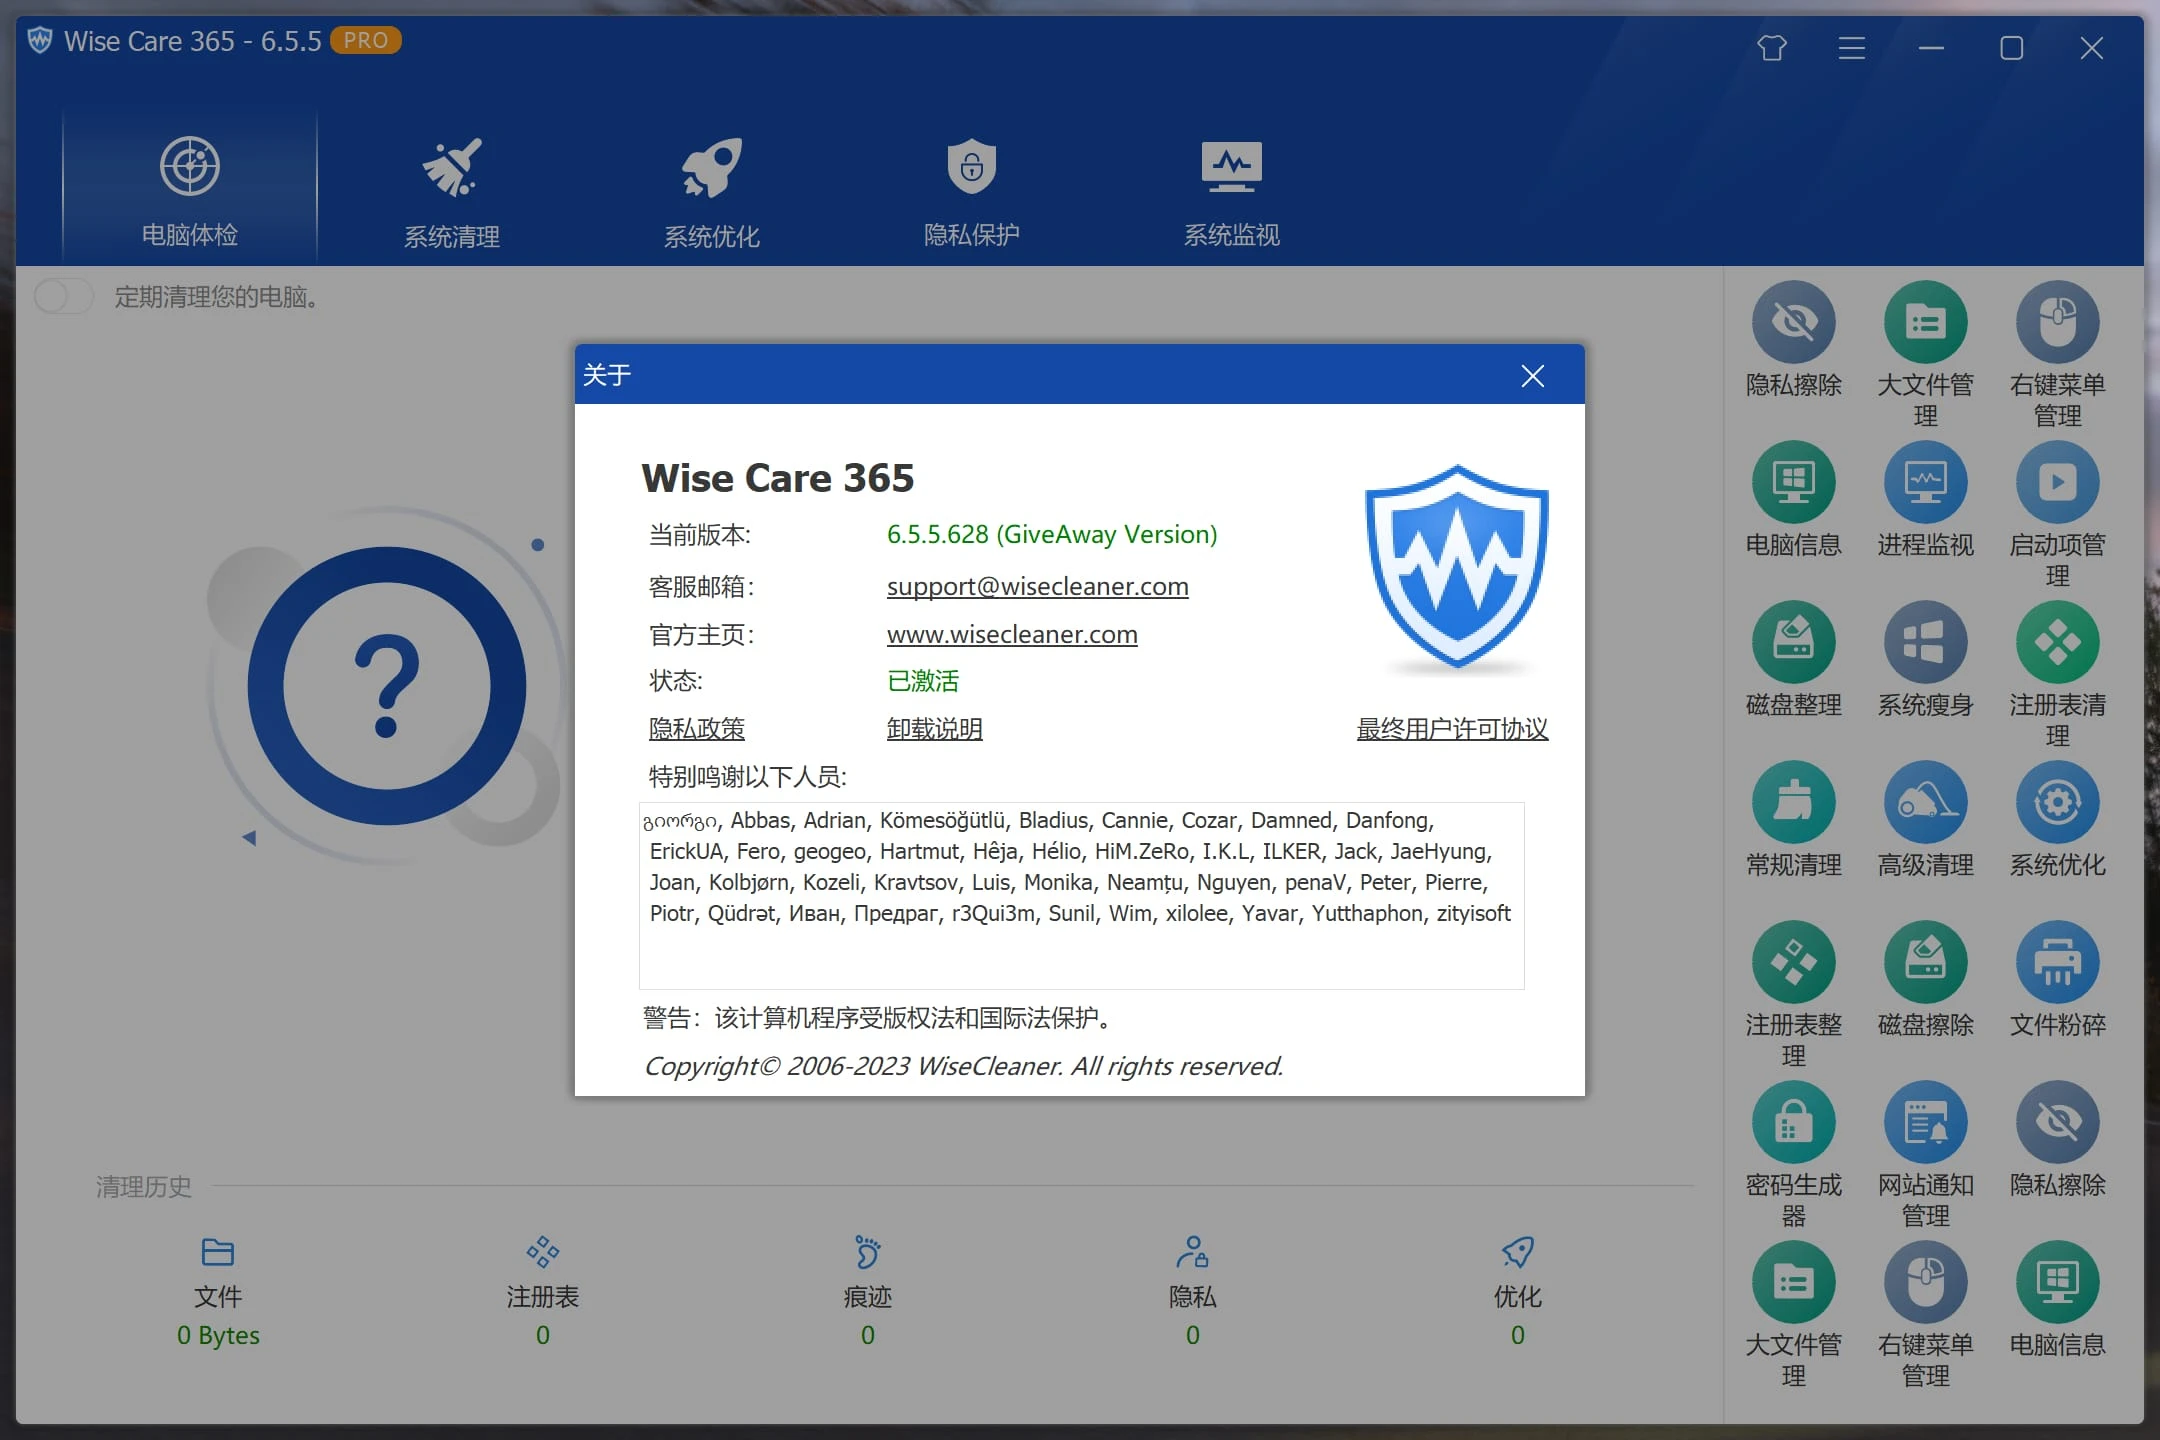The width and height of the screenshot is (2160, 1440).
Task: Click the Wise Care 365 shield logo
Action: (1456, 566)
